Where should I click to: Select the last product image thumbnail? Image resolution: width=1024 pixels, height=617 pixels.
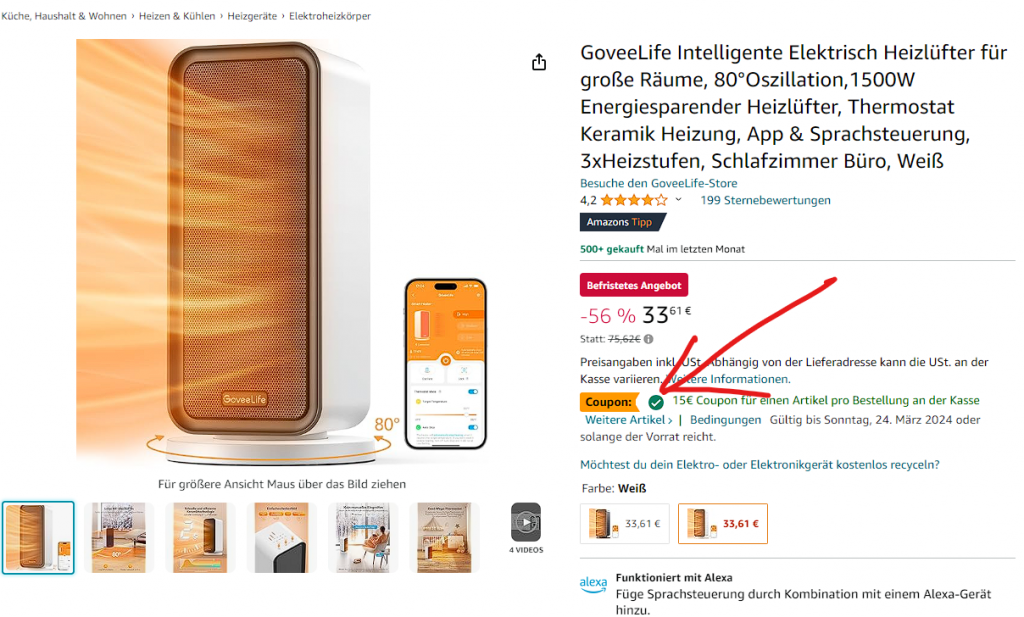(444, 537)
